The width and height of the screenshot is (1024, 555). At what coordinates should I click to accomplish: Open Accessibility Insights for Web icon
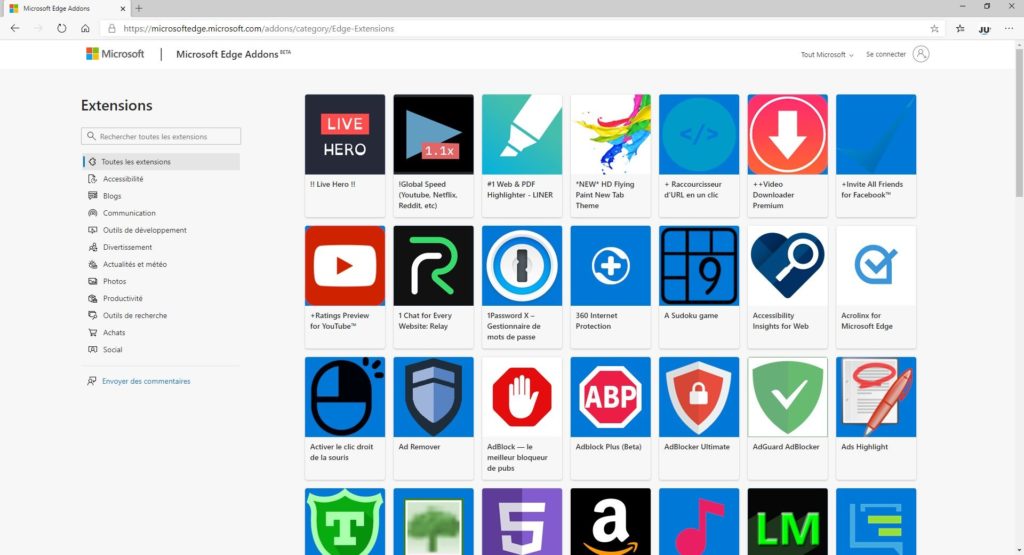pyautogui.click(x=788, y=266)
